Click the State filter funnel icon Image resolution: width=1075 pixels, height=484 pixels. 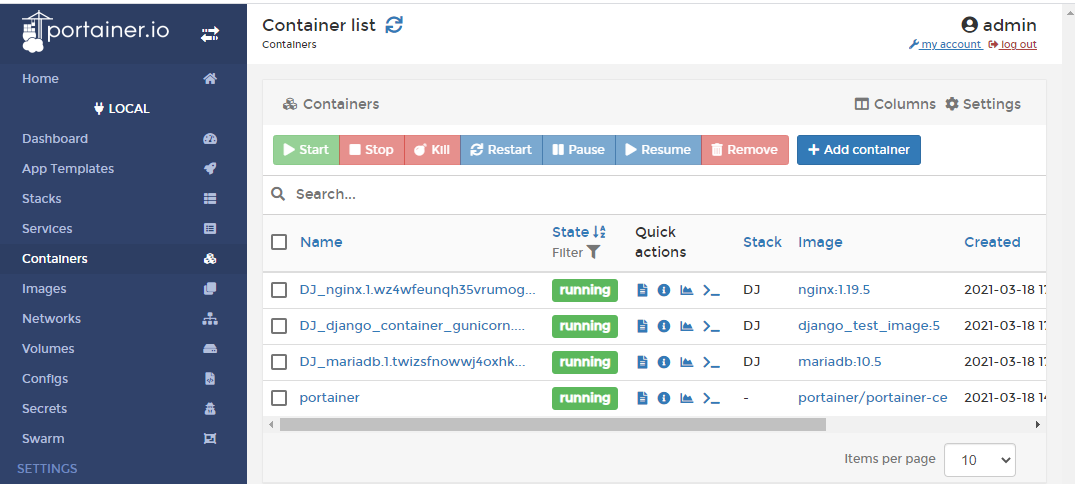coord(594,253)
